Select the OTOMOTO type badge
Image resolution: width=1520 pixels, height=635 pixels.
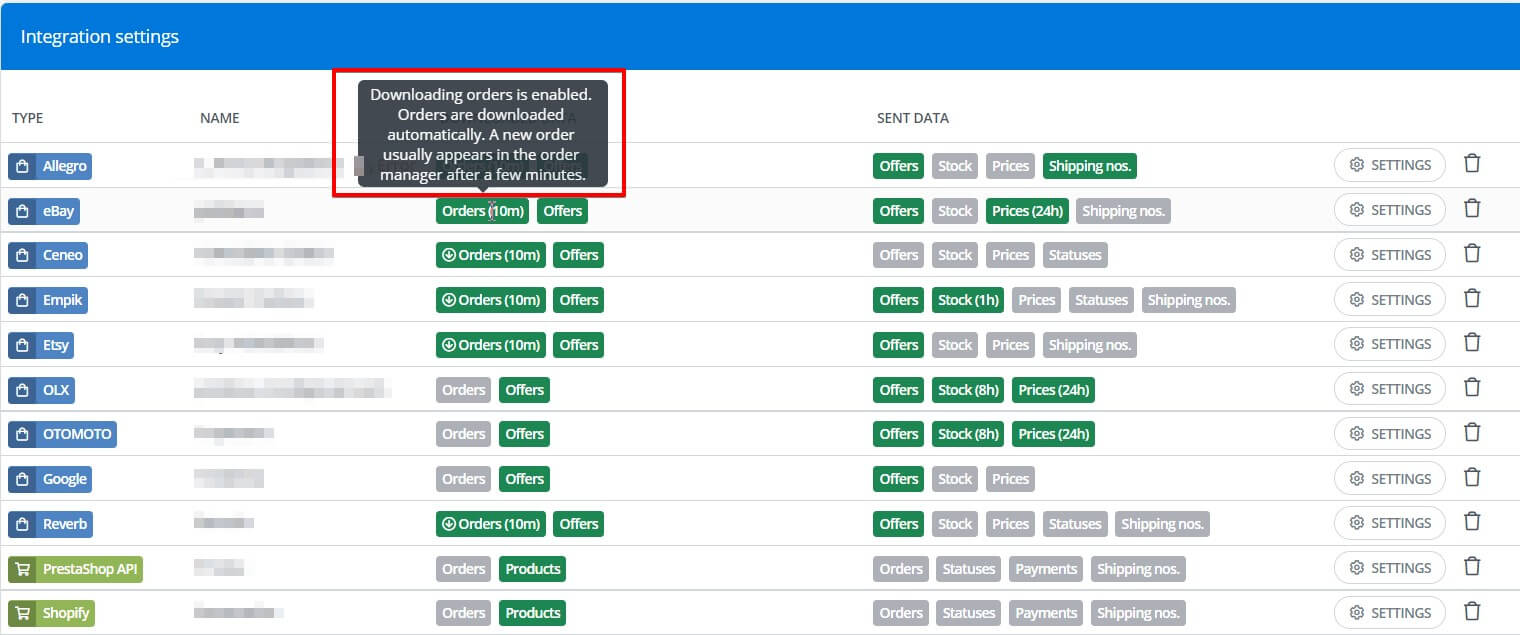(62, 434)
